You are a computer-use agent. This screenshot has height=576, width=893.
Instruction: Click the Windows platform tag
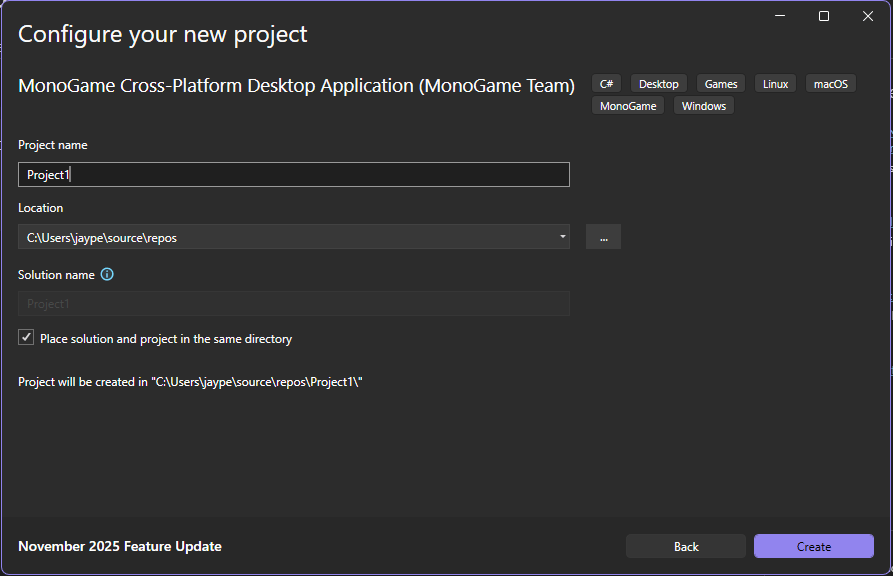[703, 106]
